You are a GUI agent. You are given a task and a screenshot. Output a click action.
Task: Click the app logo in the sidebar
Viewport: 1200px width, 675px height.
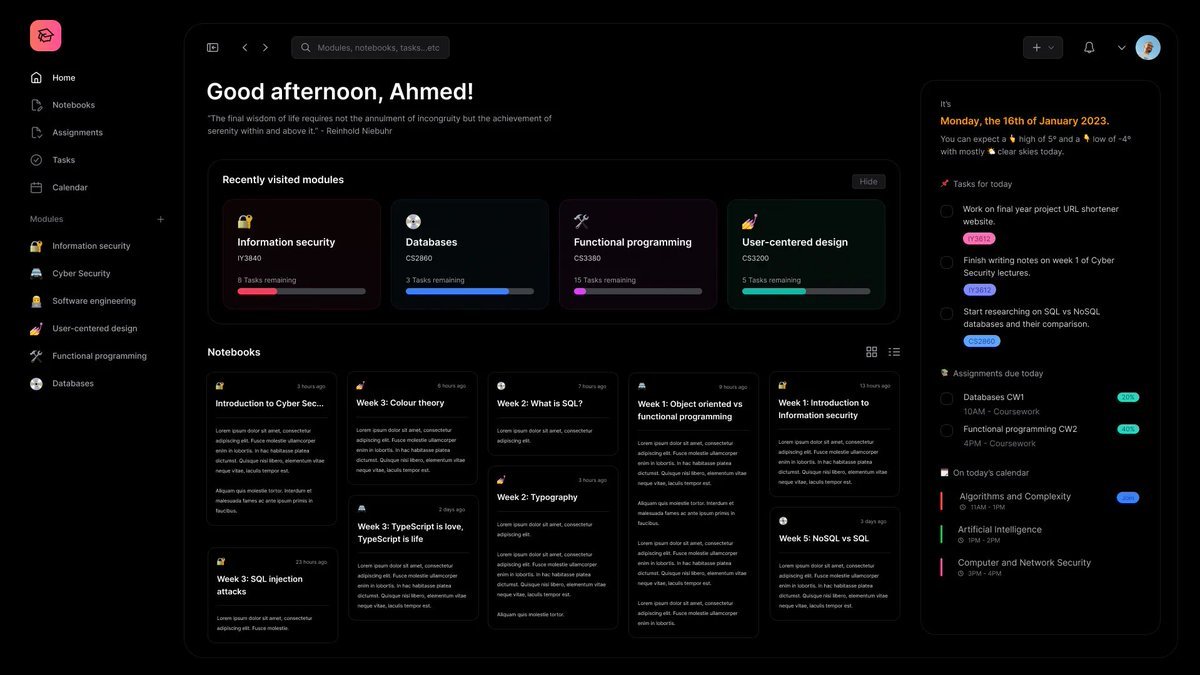point(45,36)
